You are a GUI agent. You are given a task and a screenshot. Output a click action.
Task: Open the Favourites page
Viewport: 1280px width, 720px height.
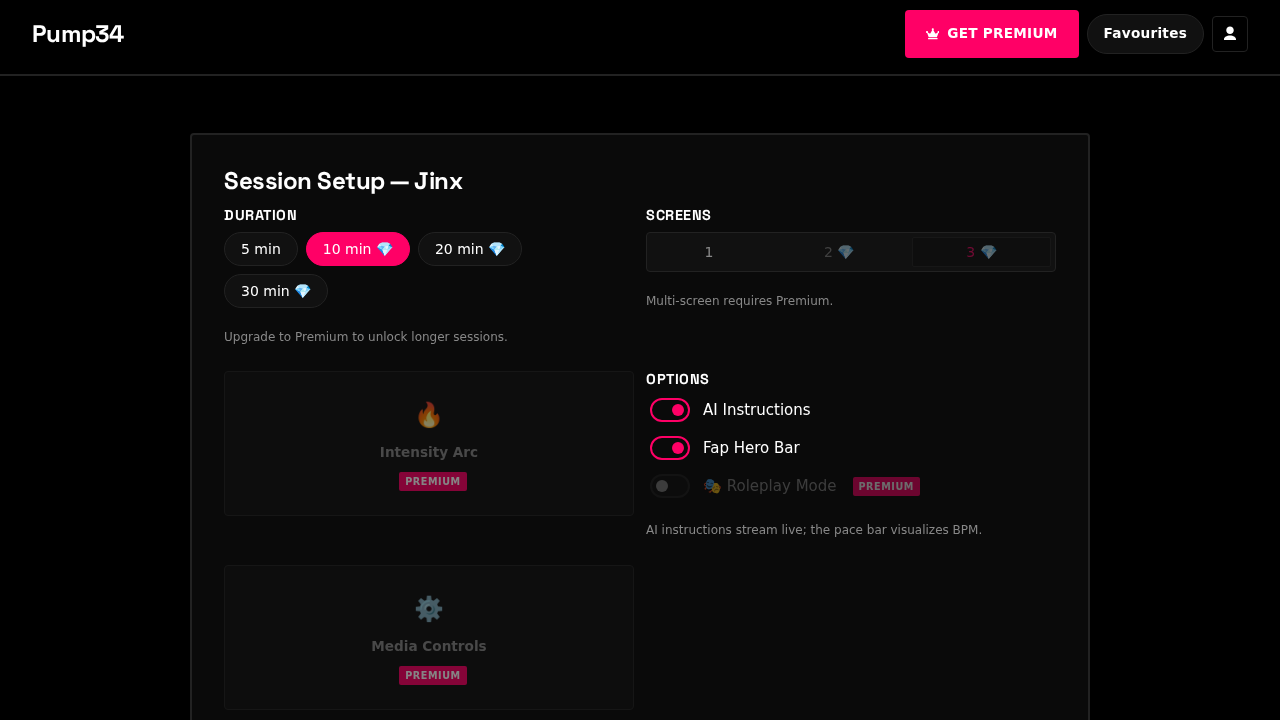point(1145,34)
